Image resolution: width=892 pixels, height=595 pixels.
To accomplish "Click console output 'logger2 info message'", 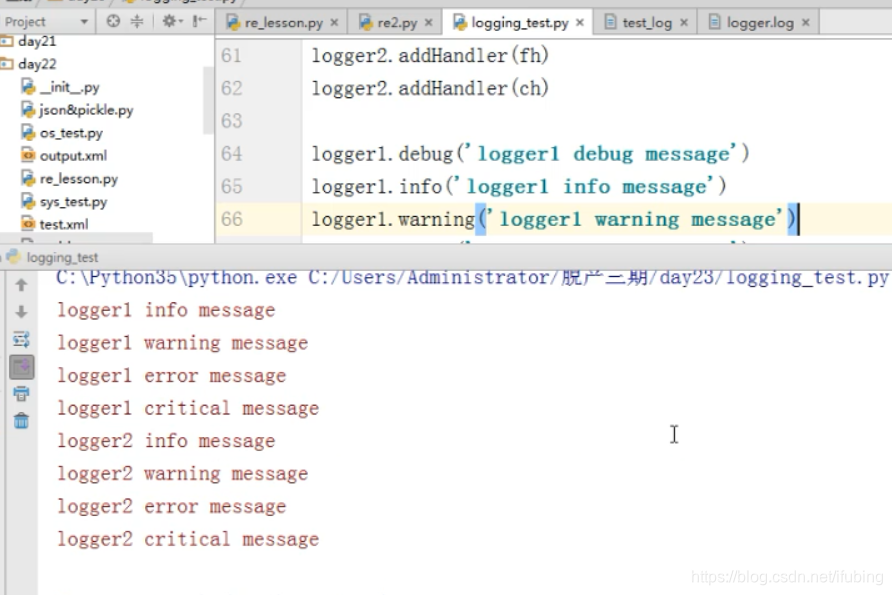I will pyautogui.click(x=166, y=441).
